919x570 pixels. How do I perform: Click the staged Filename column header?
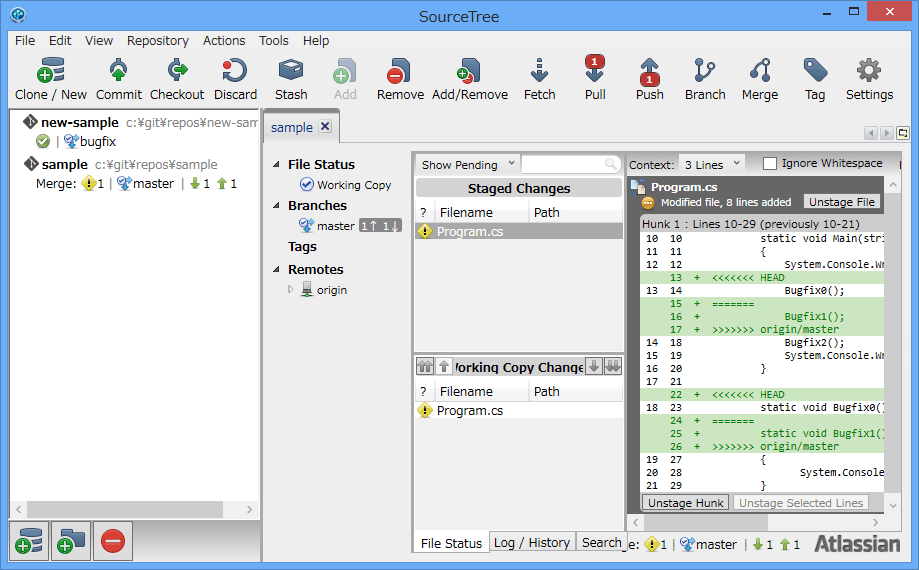481,213
